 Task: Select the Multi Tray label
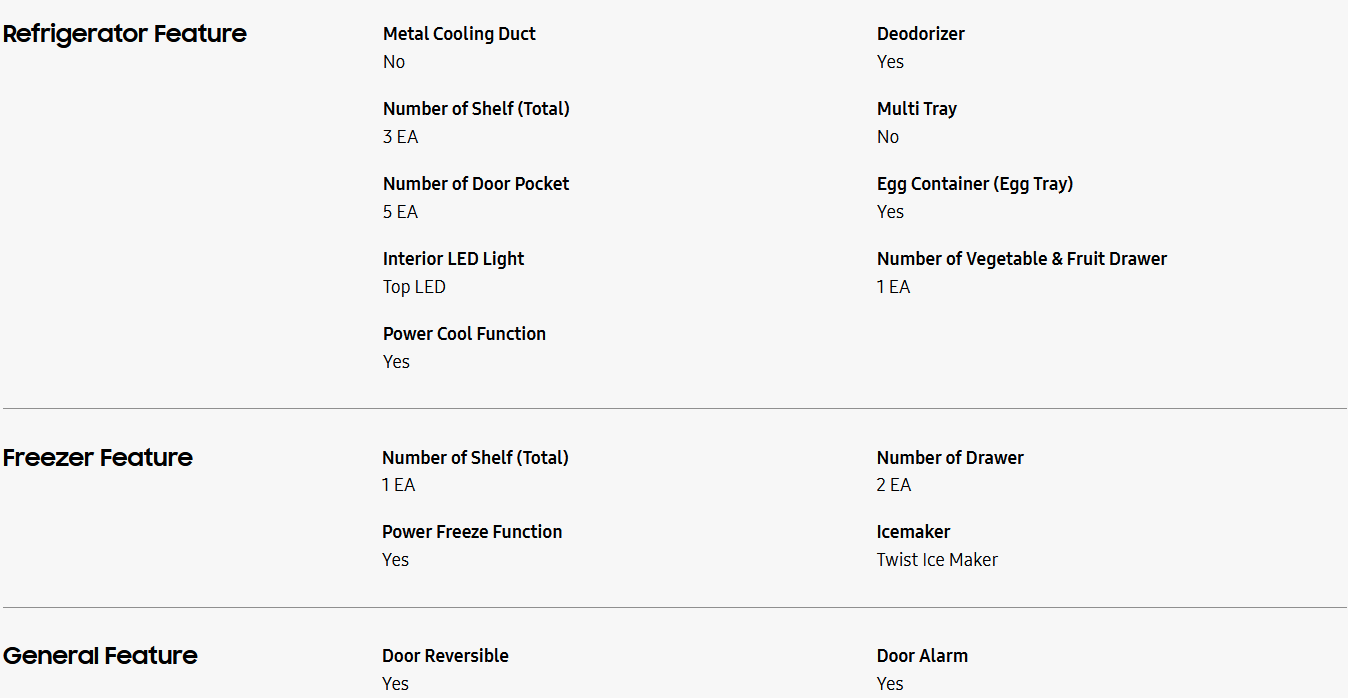click(916, 109)
